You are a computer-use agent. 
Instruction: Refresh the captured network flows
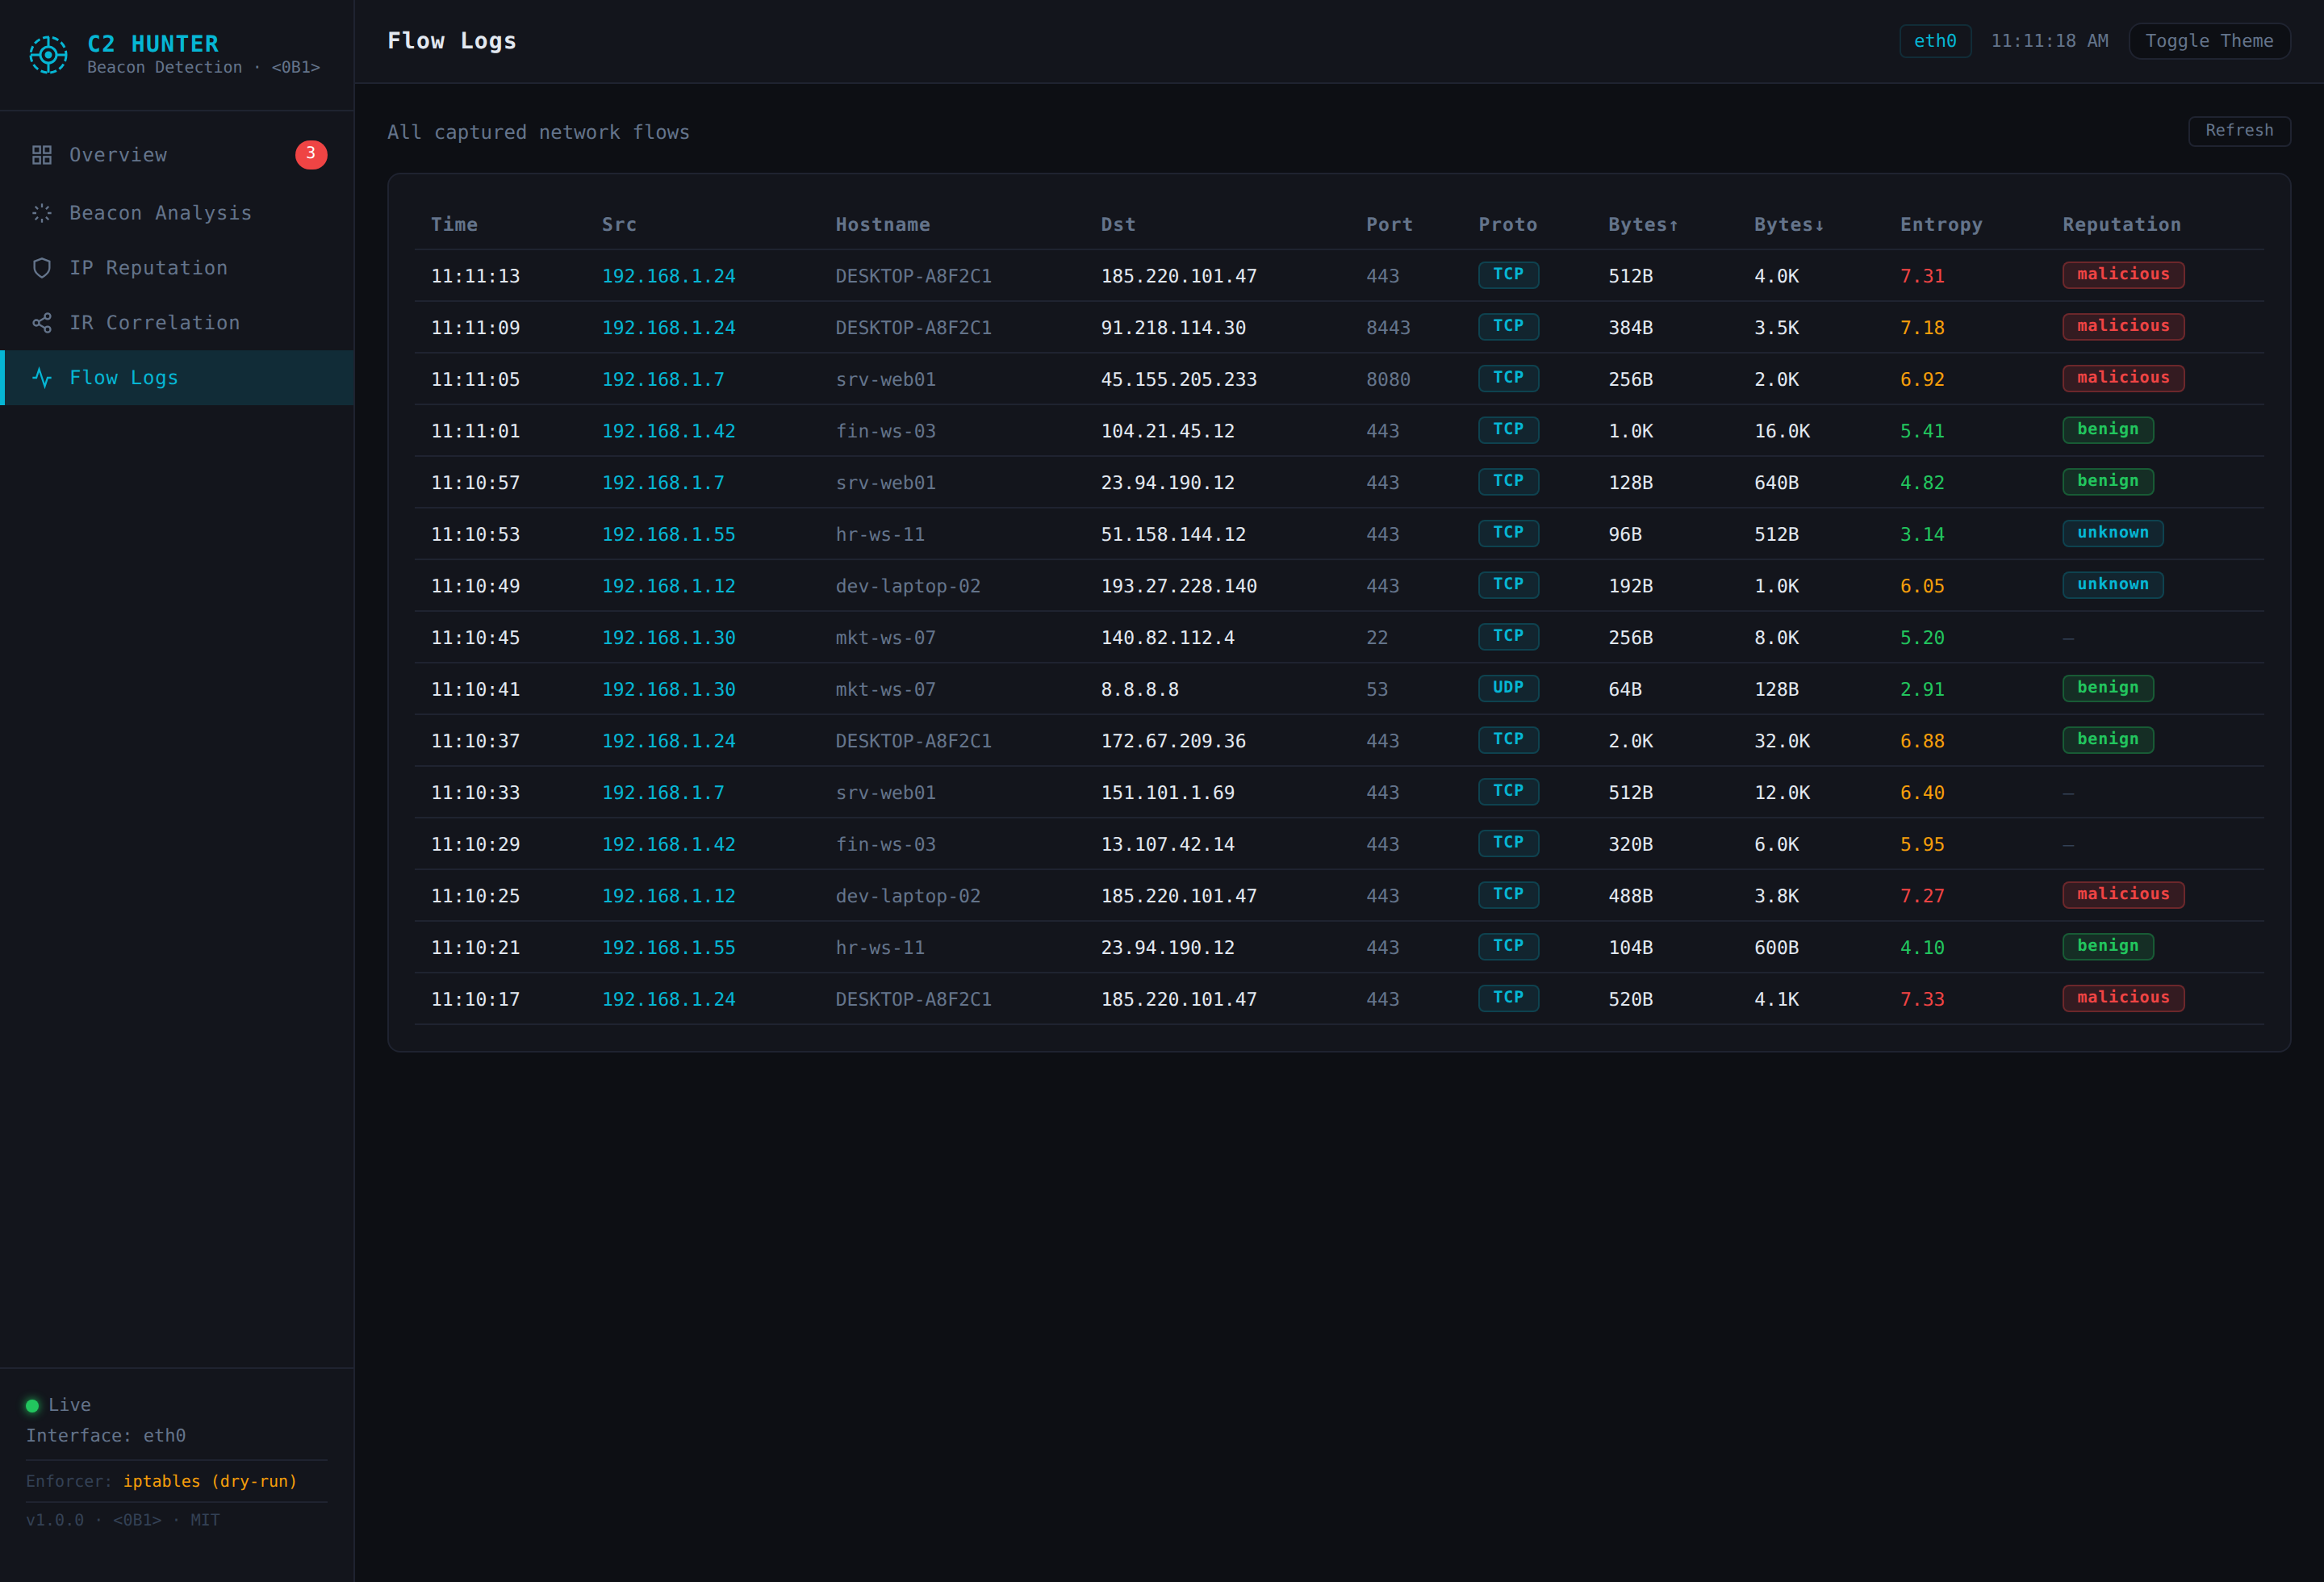pos(2239,131)
